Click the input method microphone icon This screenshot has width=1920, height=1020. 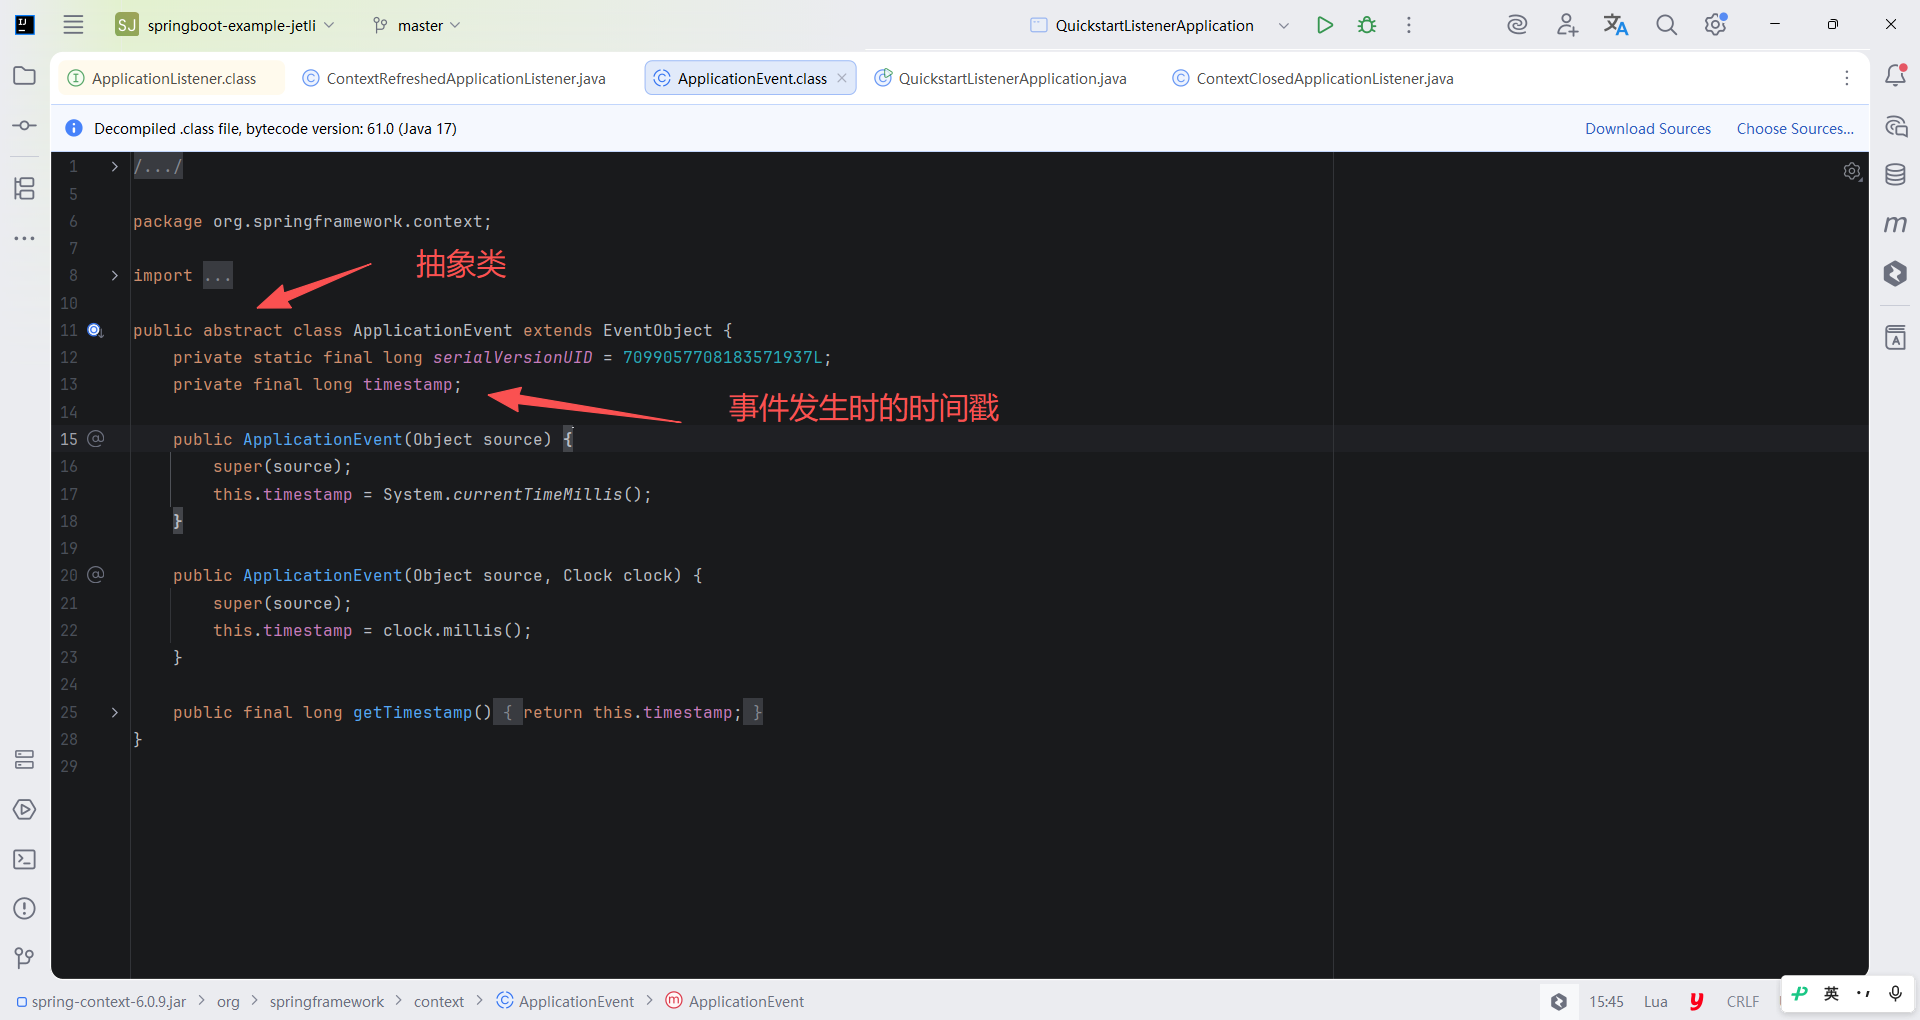pos(1895,993)
